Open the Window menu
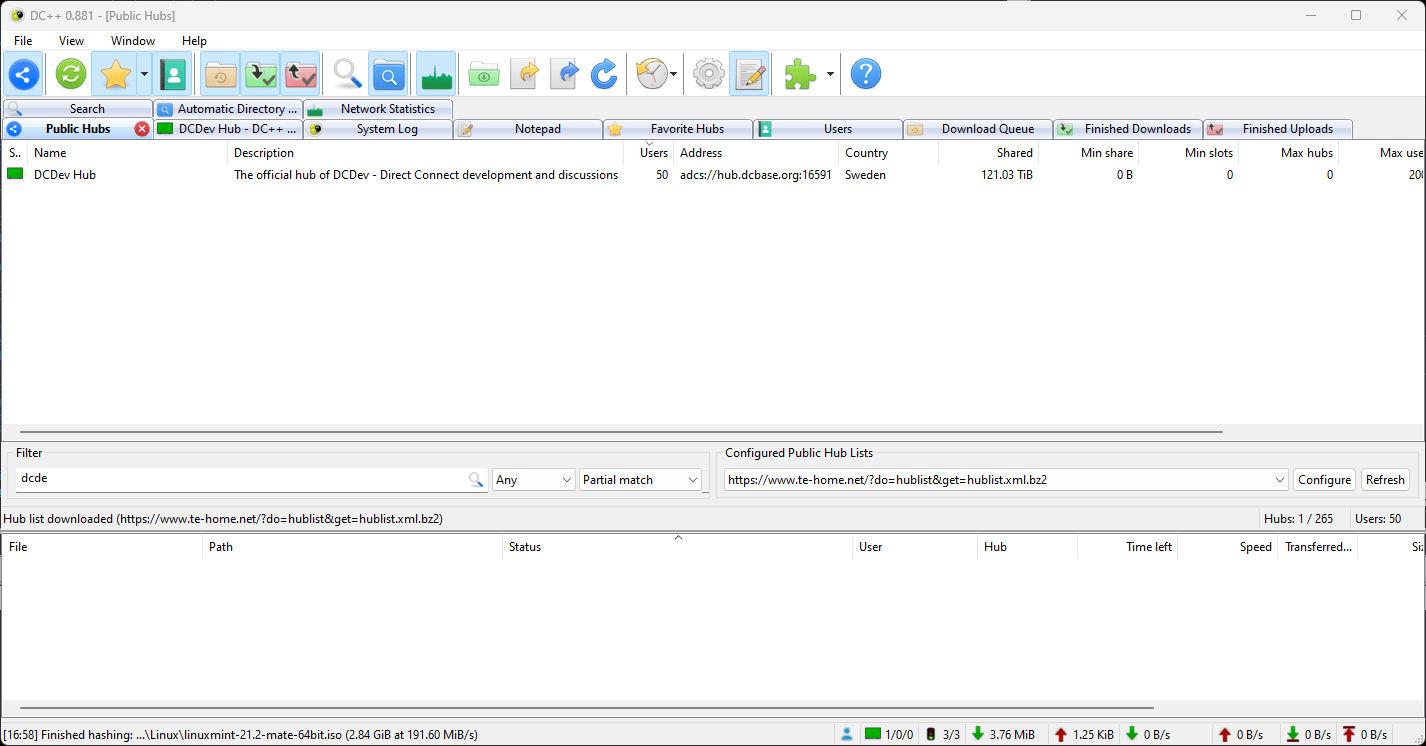The width and height of the screenshot is (1426, 746). pyautogui.click(x=133, y=41)
